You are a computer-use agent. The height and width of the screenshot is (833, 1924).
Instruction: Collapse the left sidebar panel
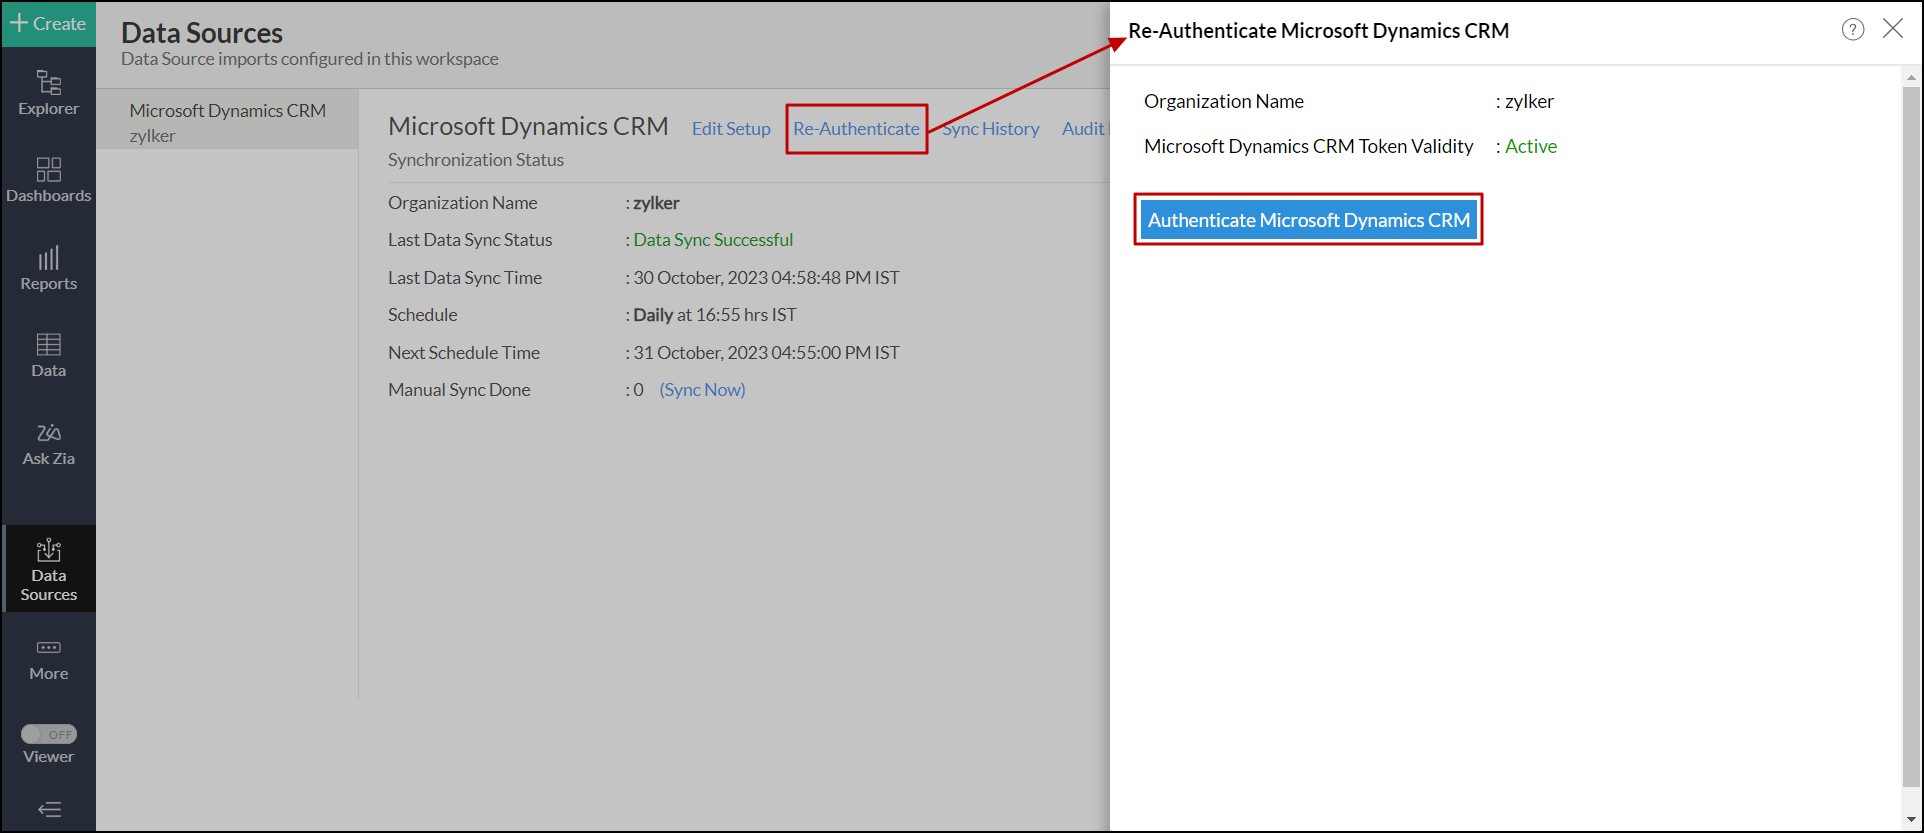49,809
